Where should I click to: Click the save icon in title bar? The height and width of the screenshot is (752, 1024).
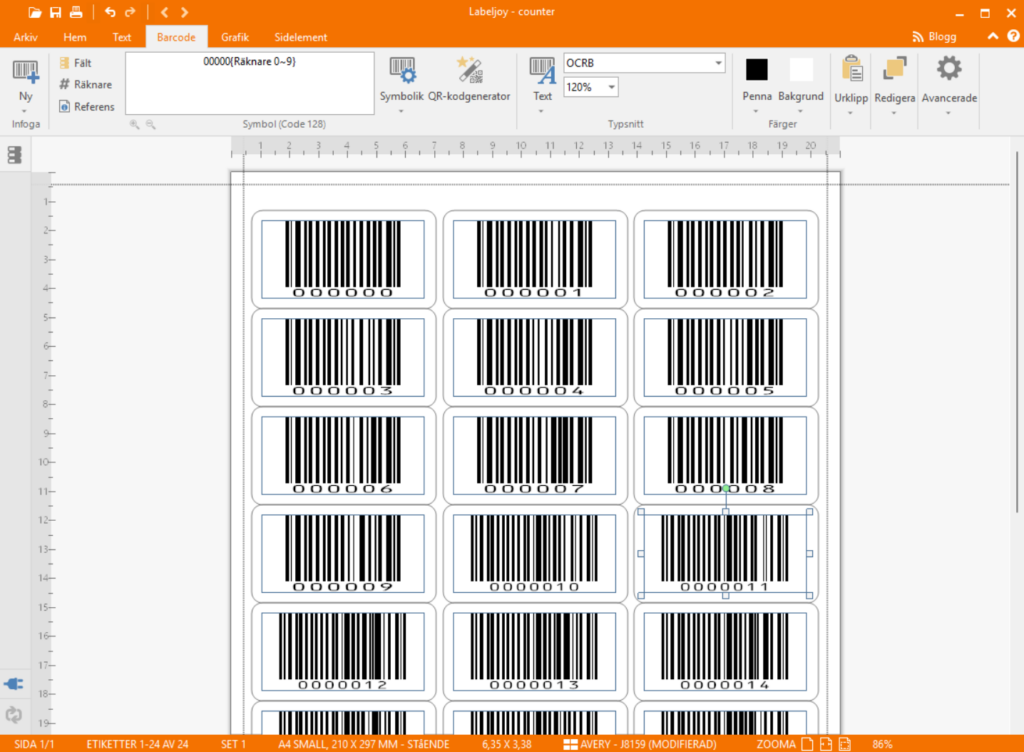point(56,13)
